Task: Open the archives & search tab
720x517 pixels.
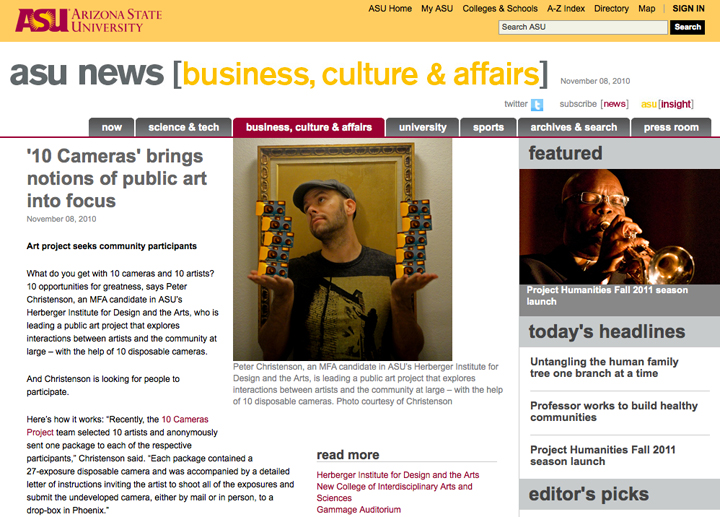Action: [x=574, y=127]
